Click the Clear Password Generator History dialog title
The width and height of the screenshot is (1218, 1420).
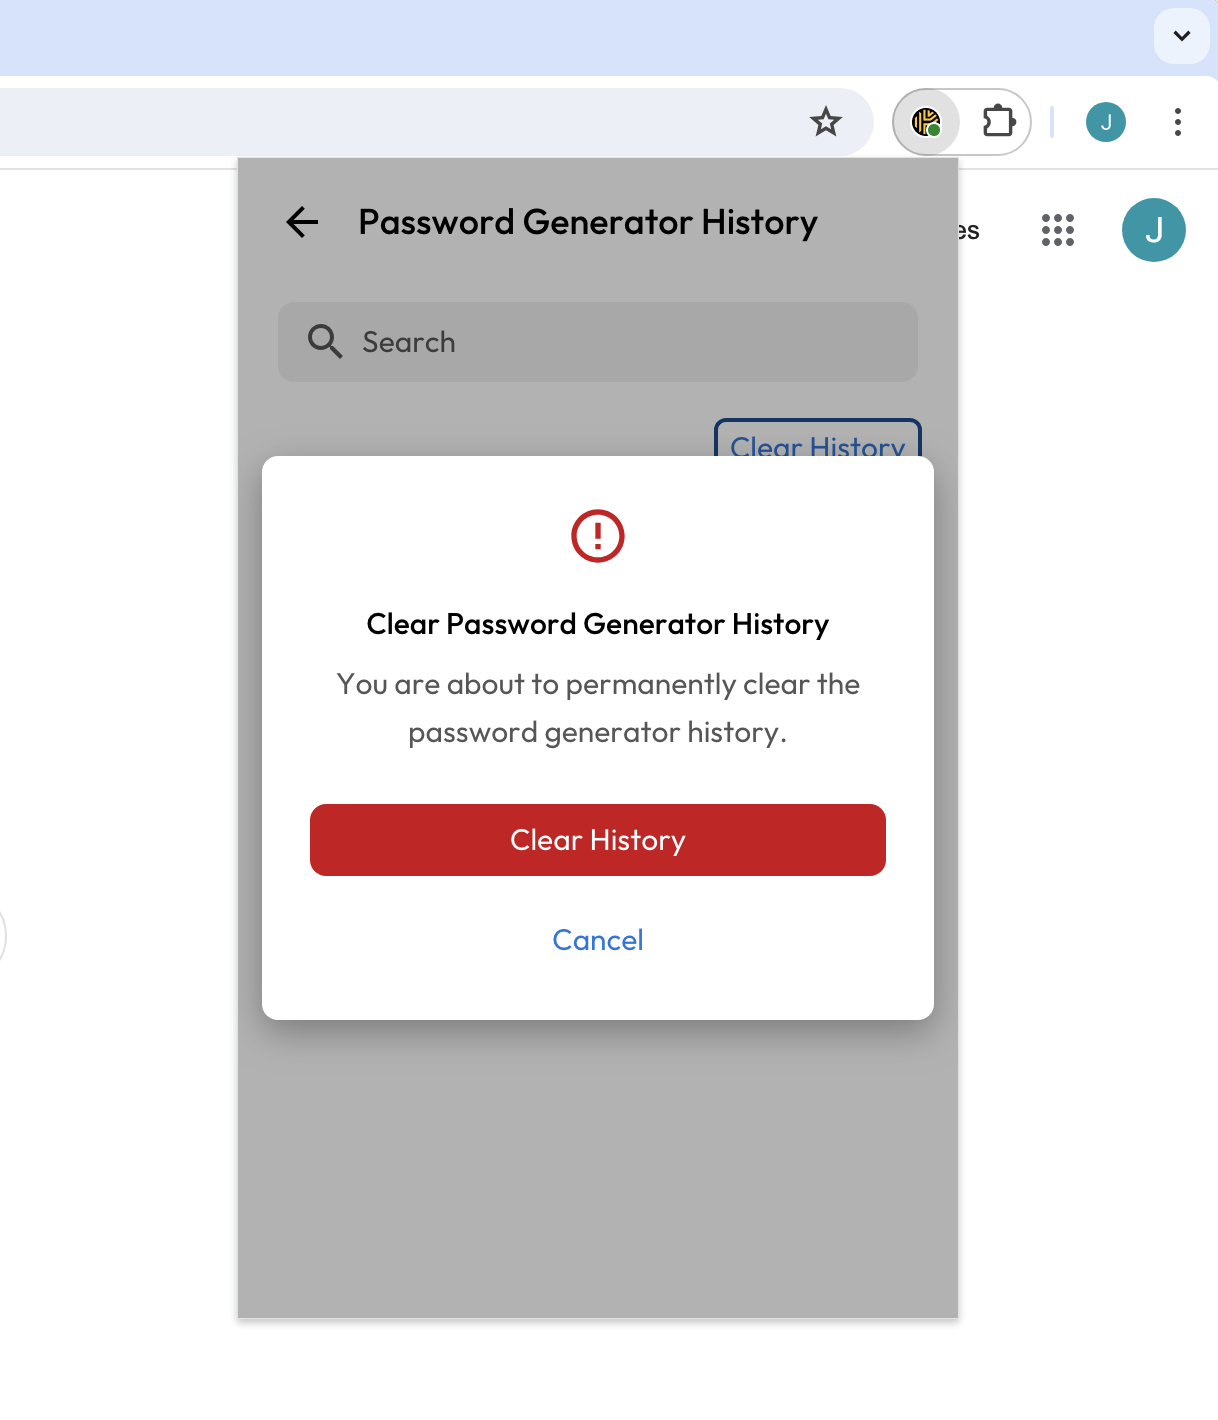pos(598,624)
